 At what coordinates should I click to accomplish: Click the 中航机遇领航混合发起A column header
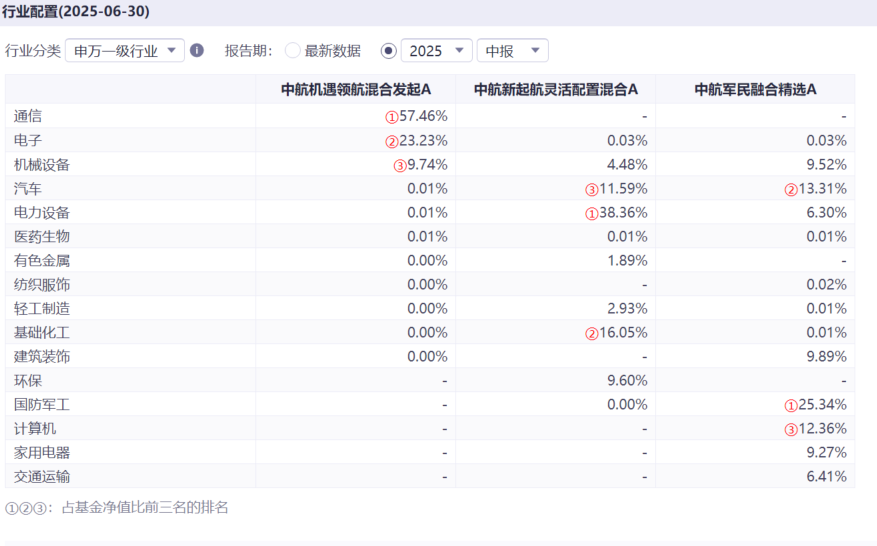click(355, 90)
